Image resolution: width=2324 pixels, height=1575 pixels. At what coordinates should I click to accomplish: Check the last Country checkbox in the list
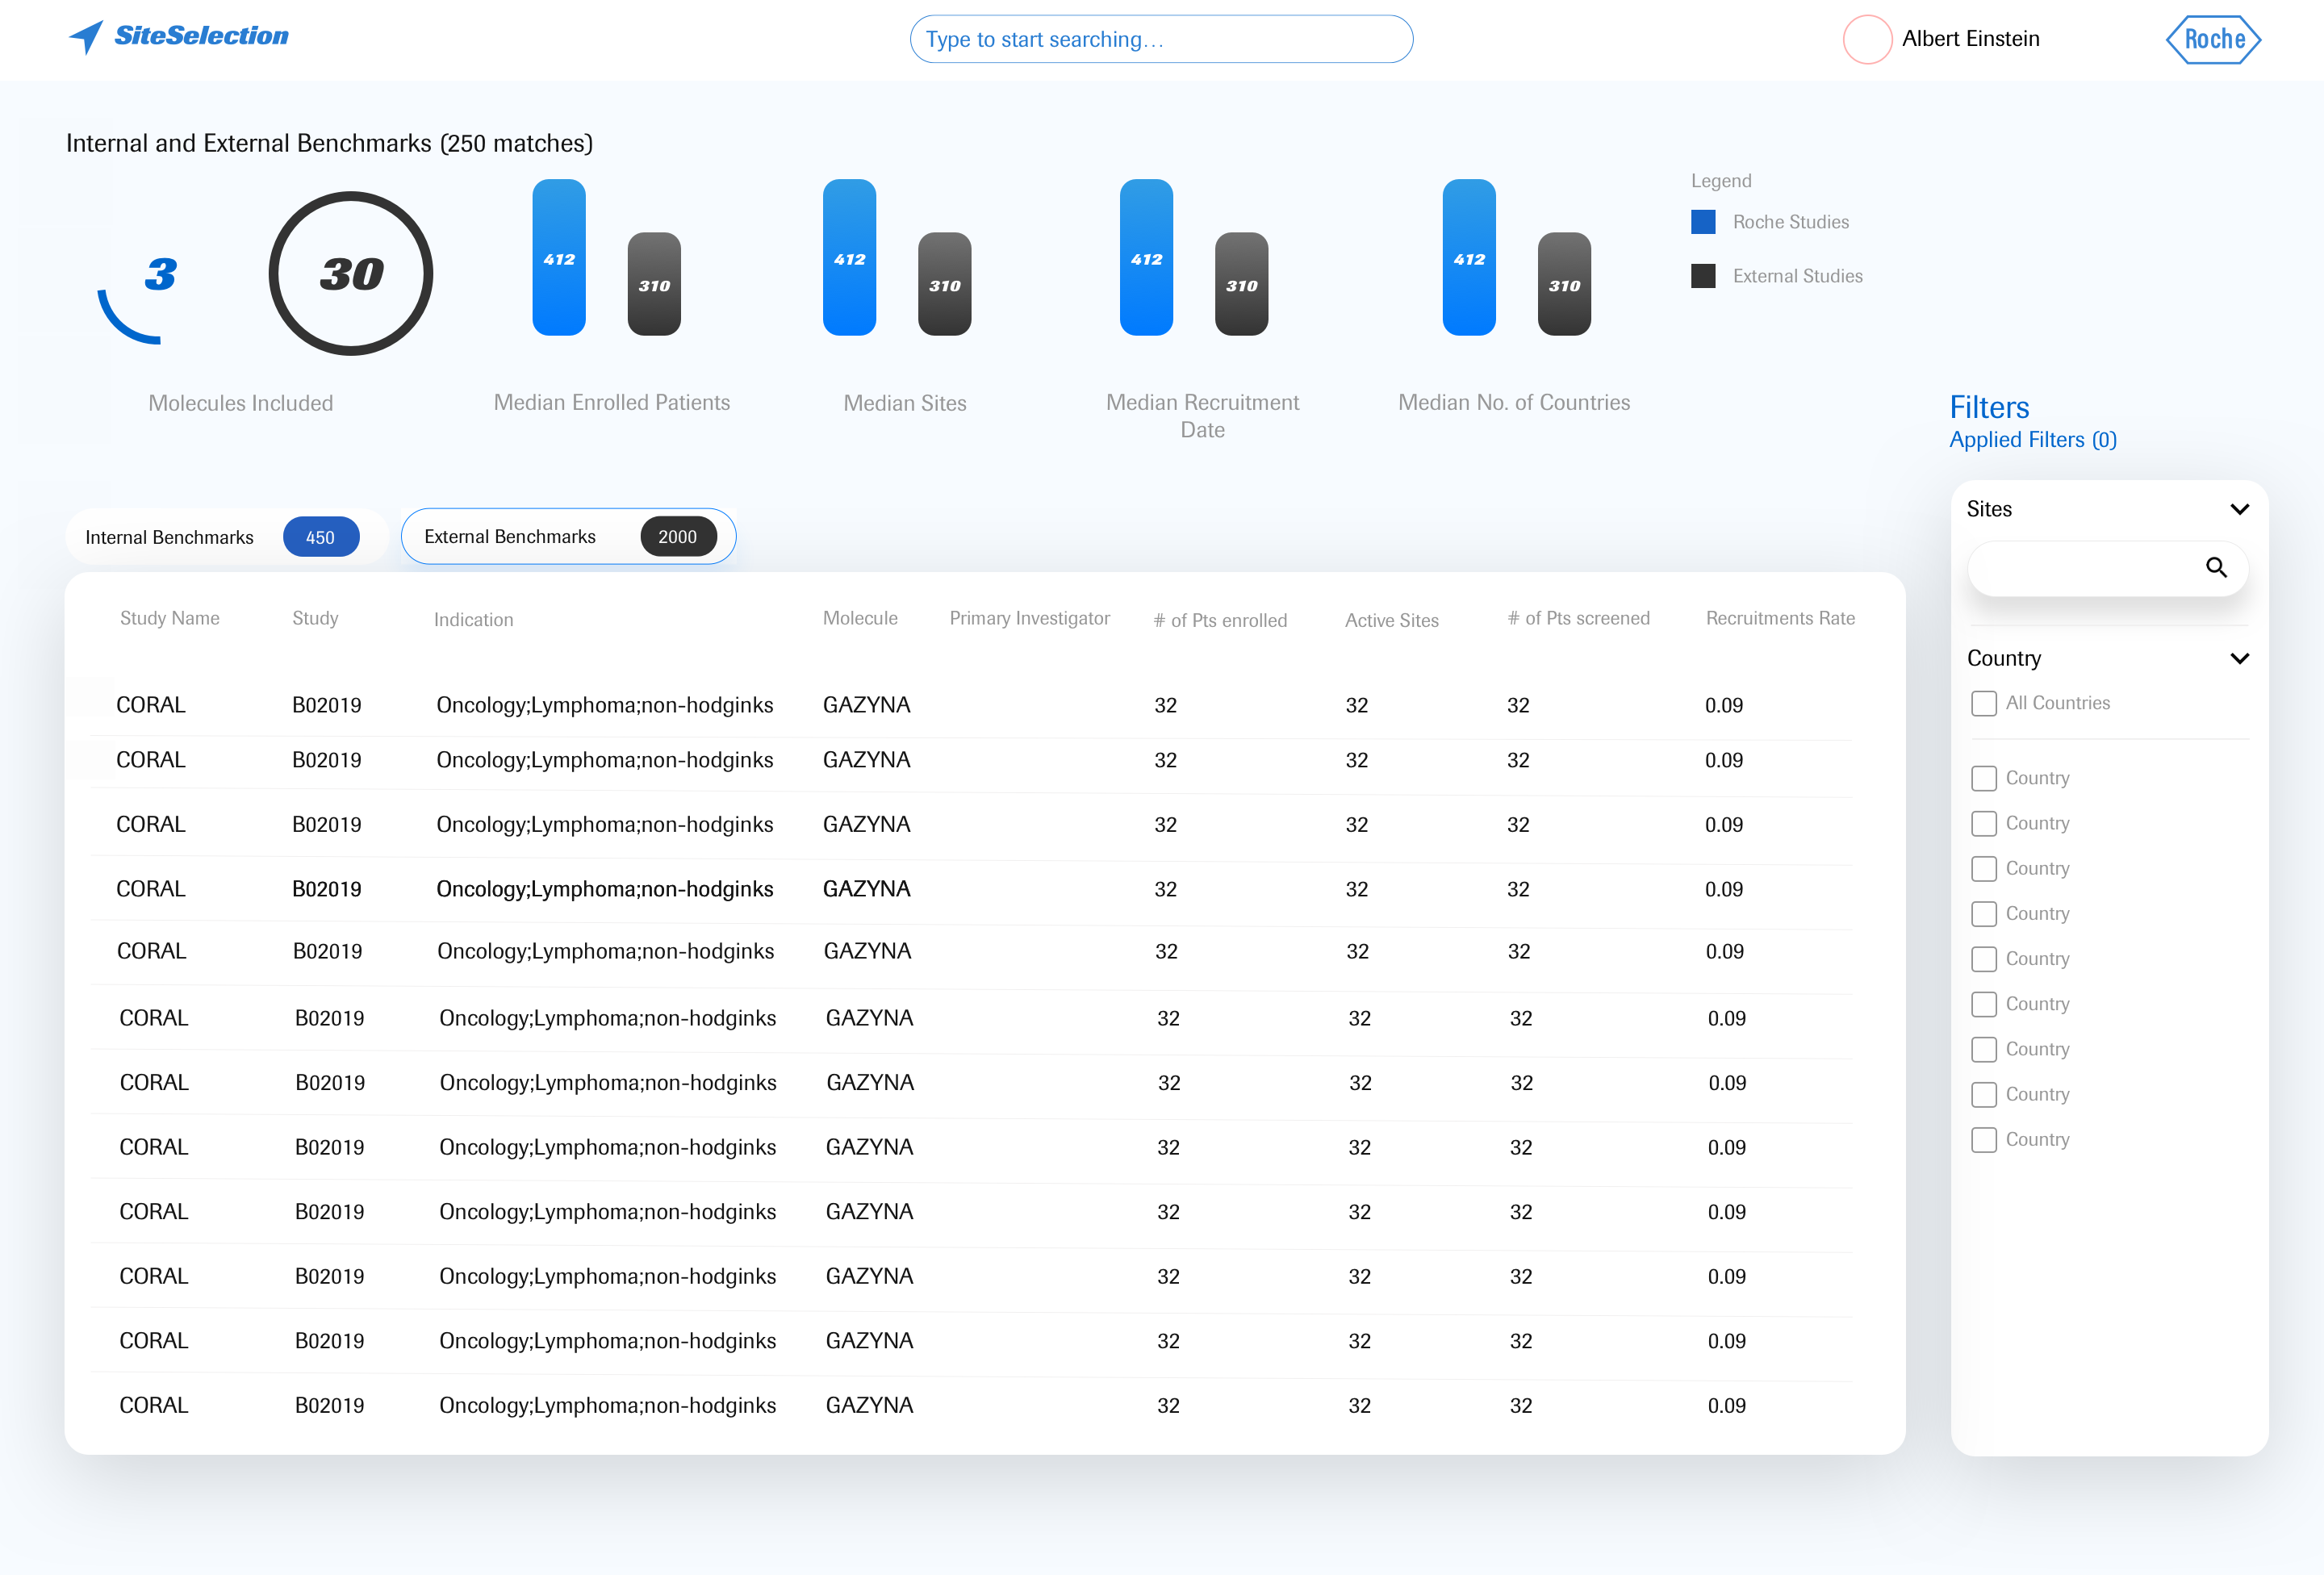pyautogui.click(x=1983, y=1140)
